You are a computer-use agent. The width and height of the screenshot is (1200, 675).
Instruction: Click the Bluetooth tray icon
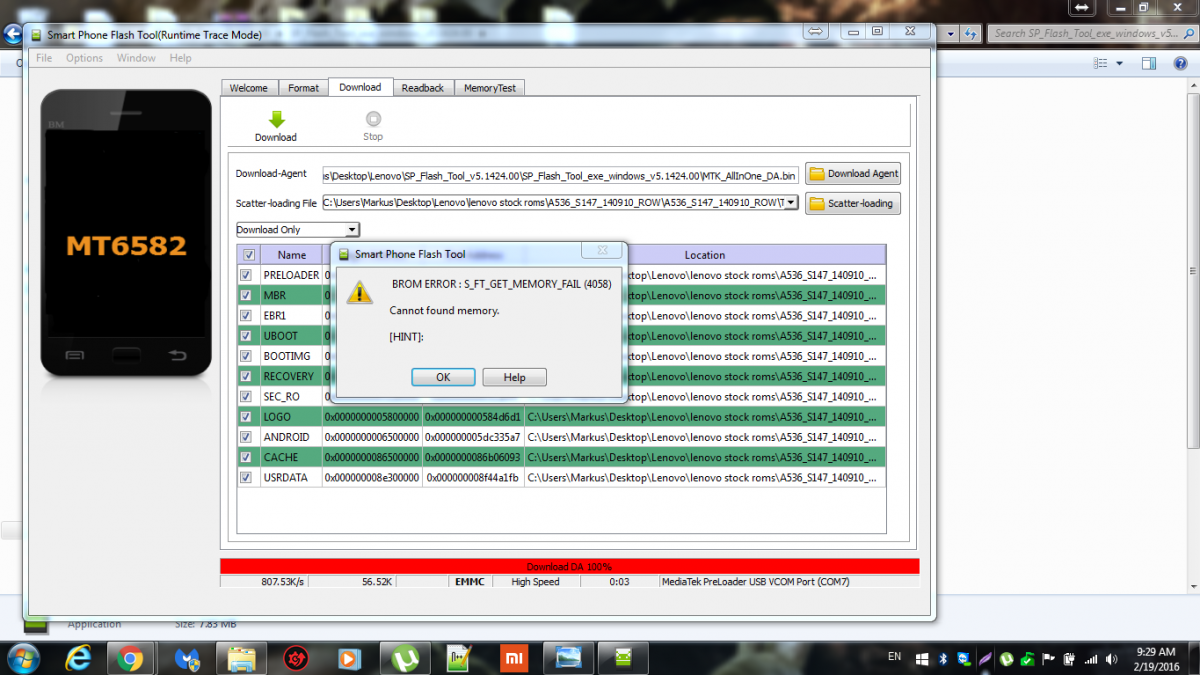click(x=942, y=659)
